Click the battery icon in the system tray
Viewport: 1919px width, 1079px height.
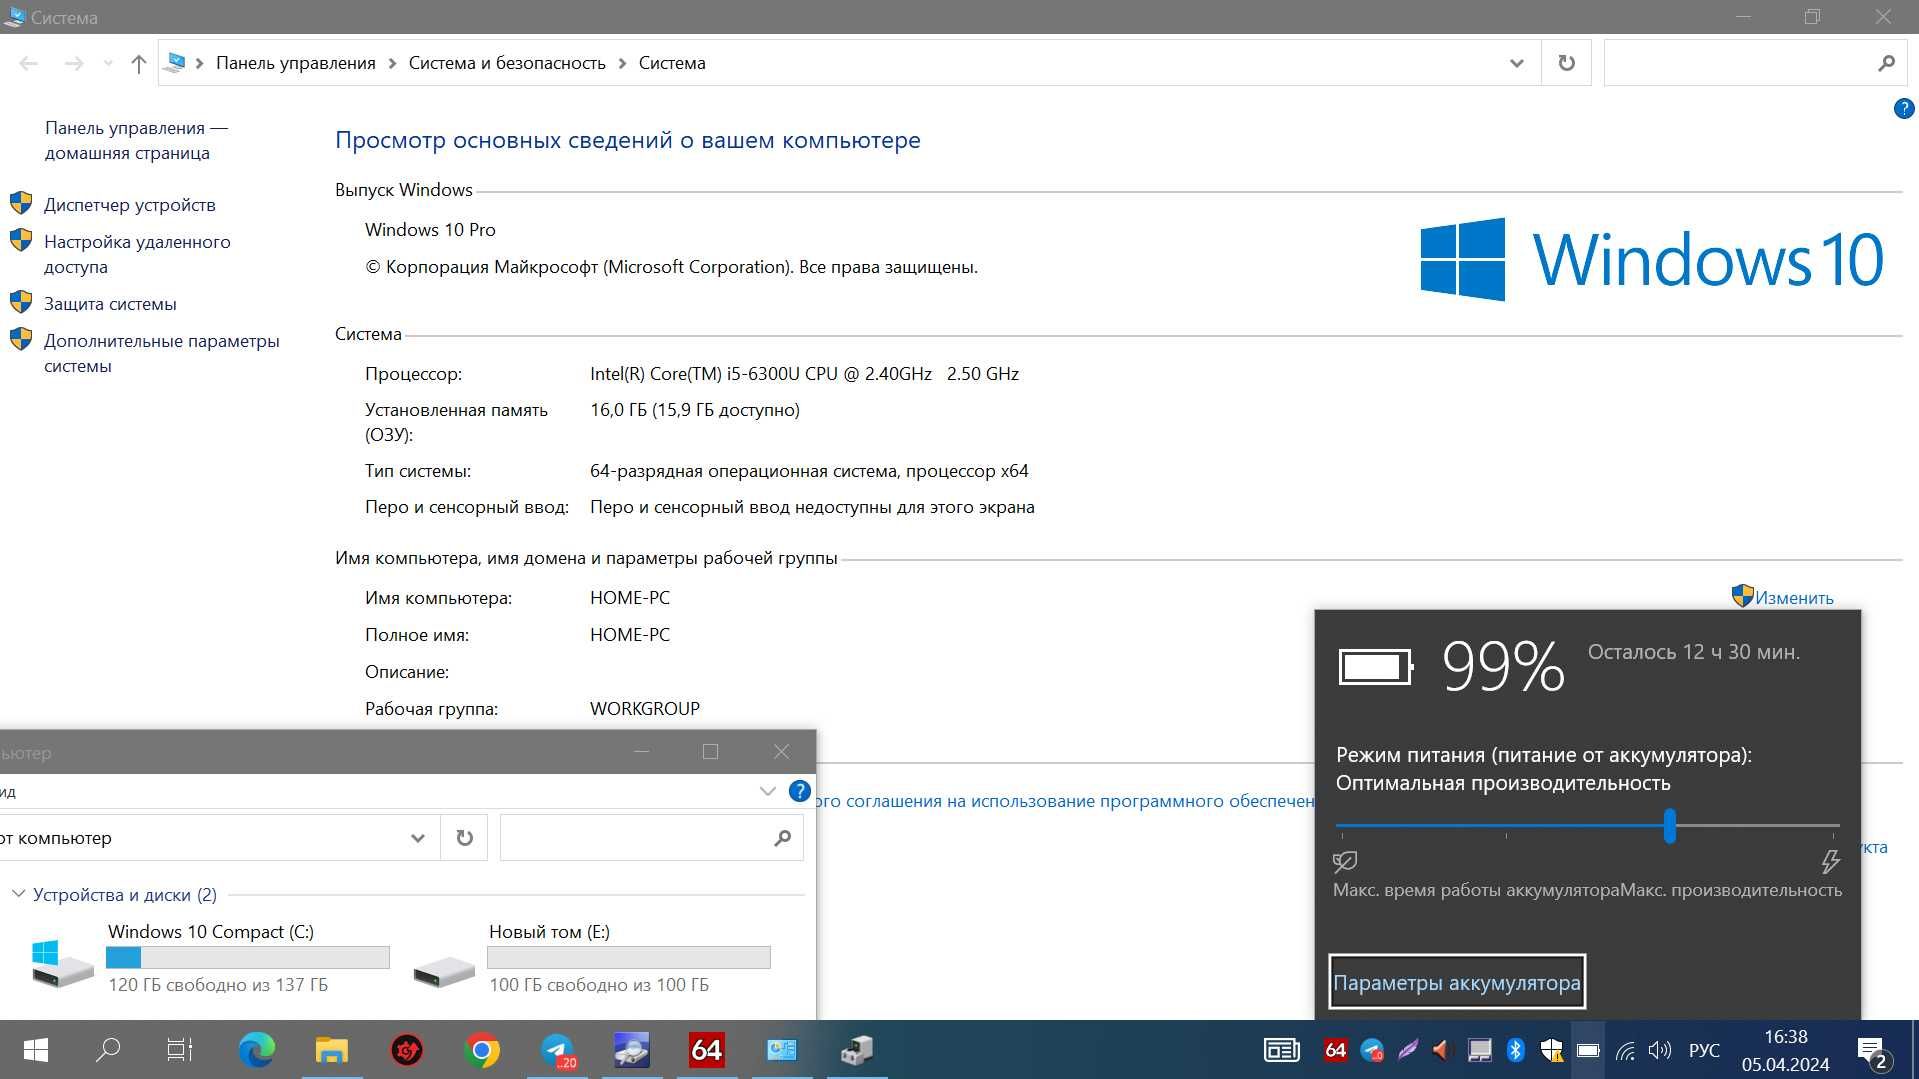click(1588, 1050)
